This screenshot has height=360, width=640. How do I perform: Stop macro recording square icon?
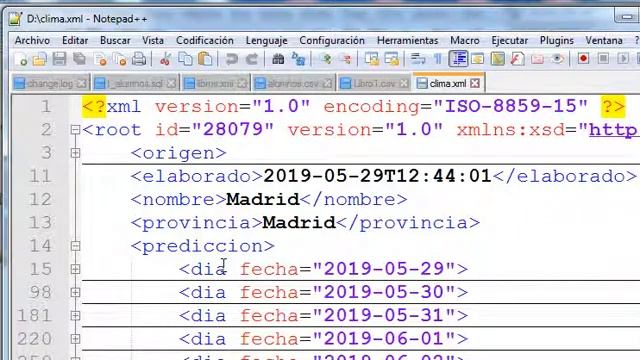(603, 59)
